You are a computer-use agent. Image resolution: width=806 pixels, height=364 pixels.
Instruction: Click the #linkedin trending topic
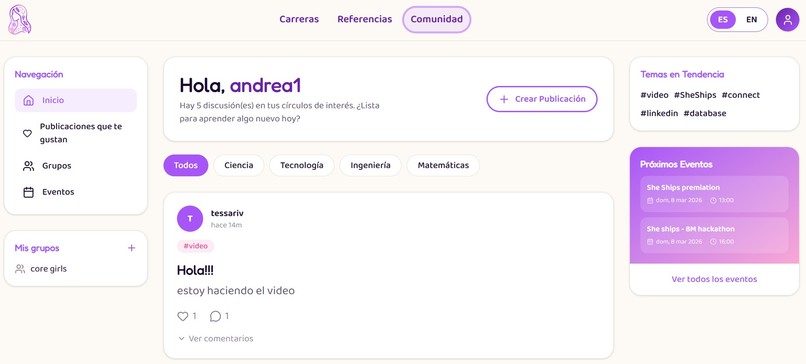[659, 114]
